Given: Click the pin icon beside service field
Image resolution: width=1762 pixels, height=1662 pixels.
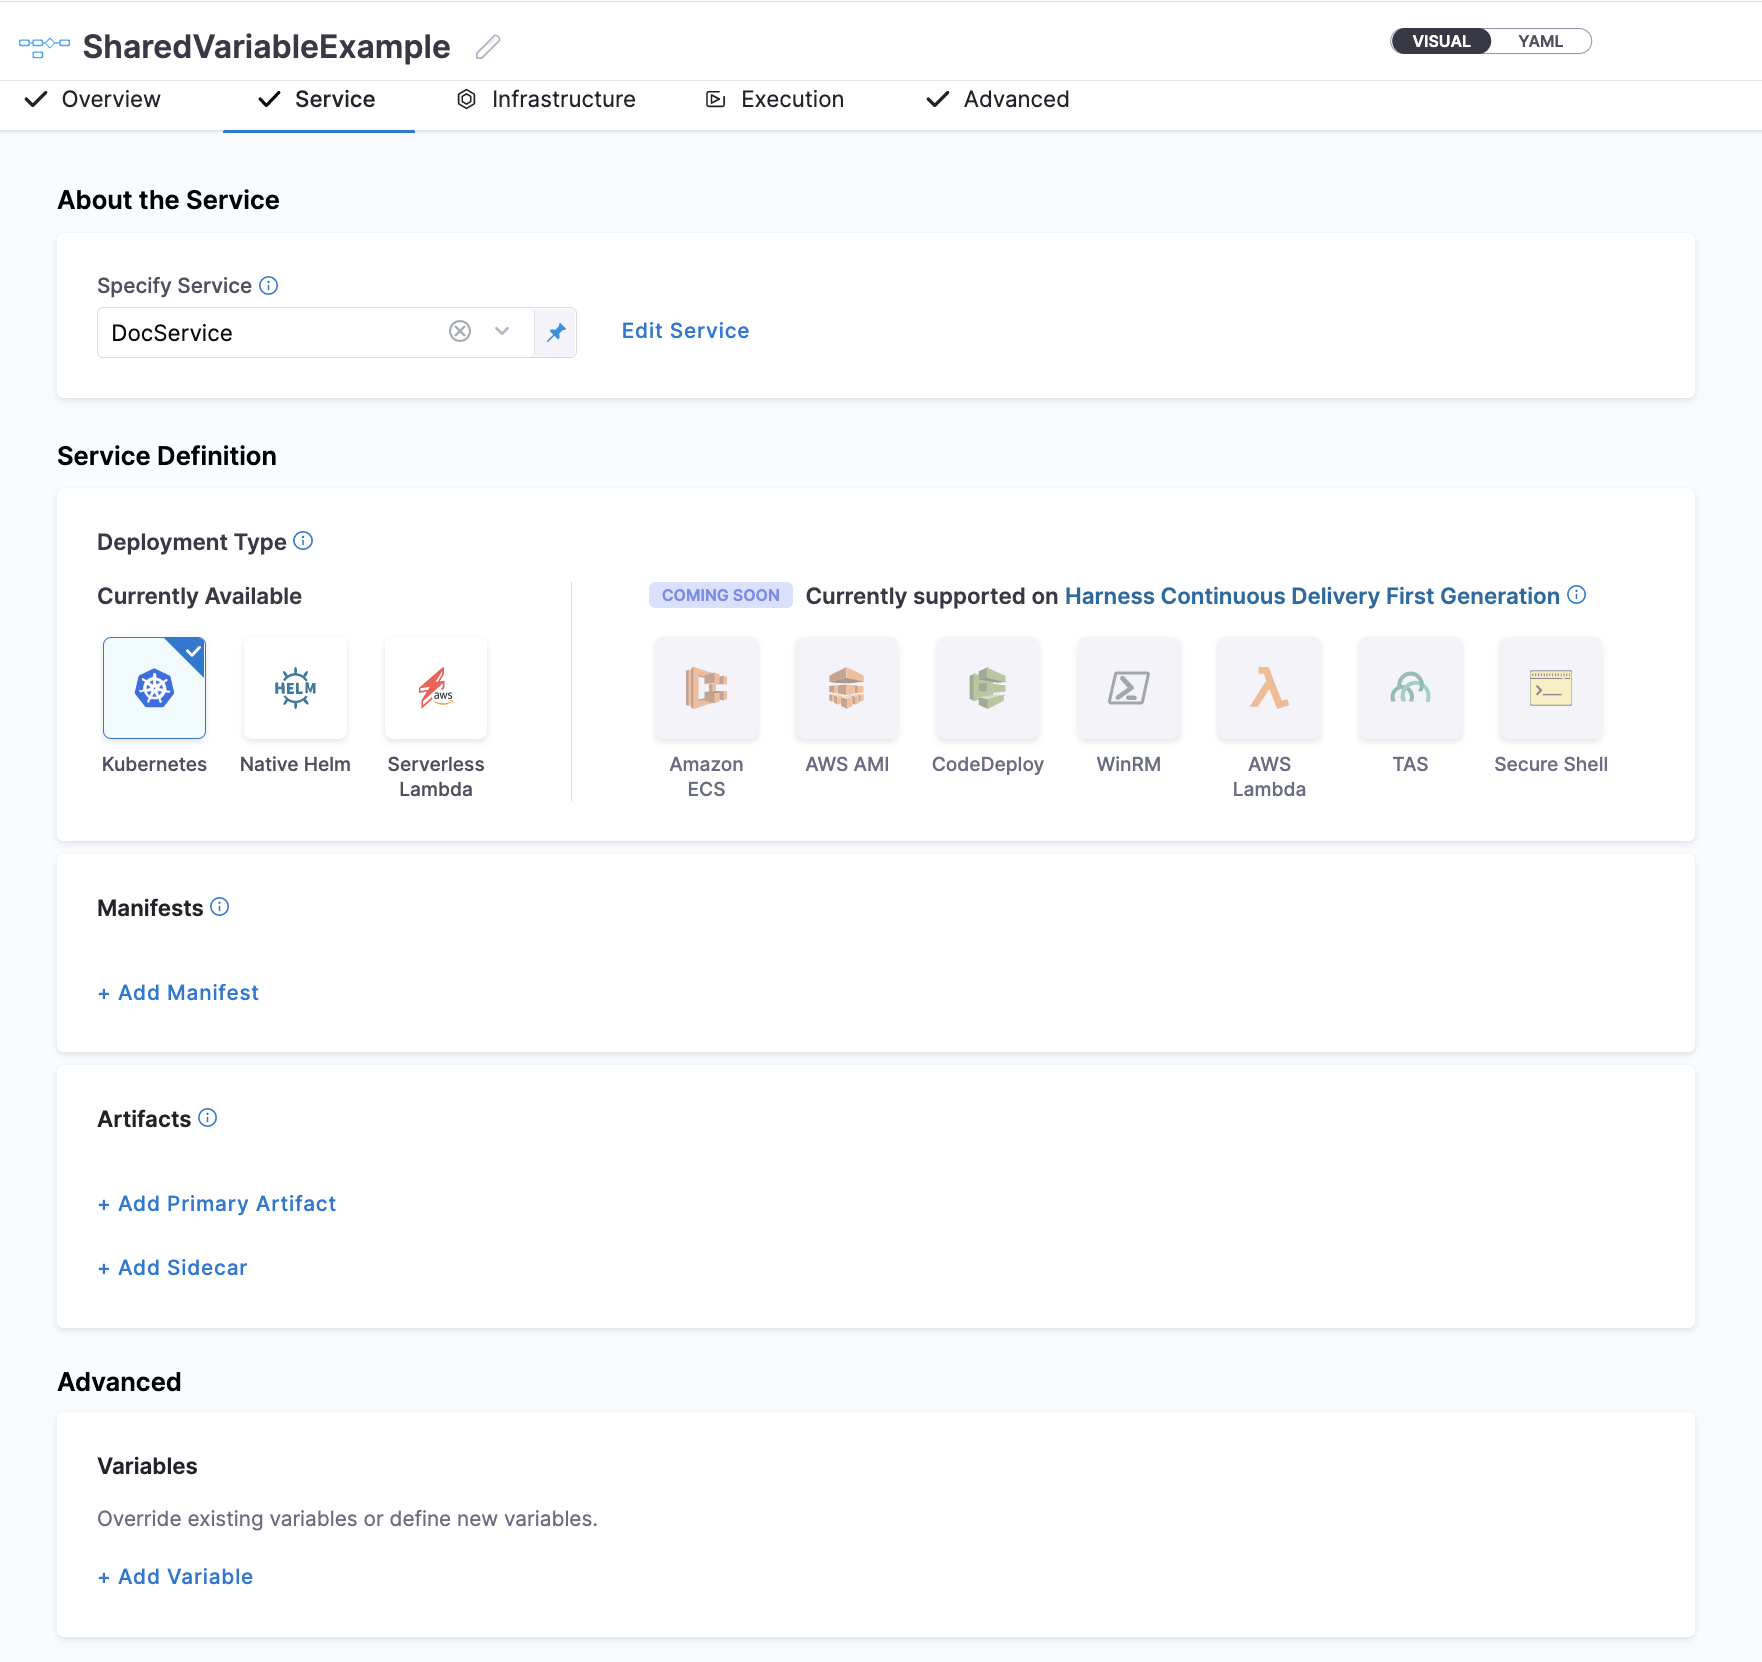Looking at the screenshot, I should [556, 332].
